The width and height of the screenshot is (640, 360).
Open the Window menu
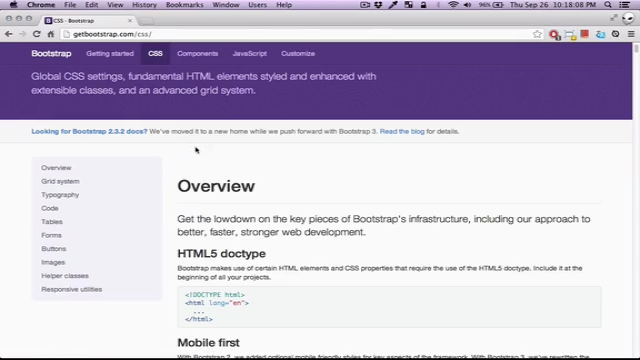(226, 5)
